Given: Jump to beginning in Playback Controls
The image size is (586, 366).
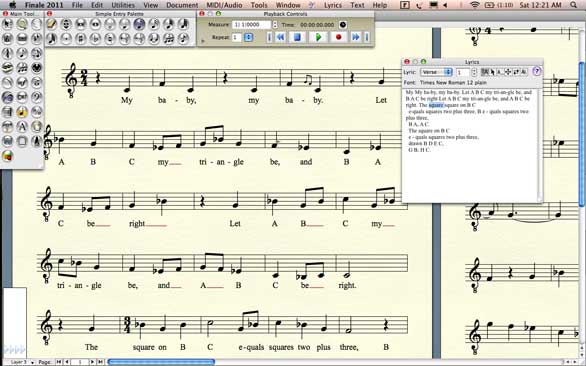Looking at the screenshot, I should pyautogui.click(x=269, y=37).
